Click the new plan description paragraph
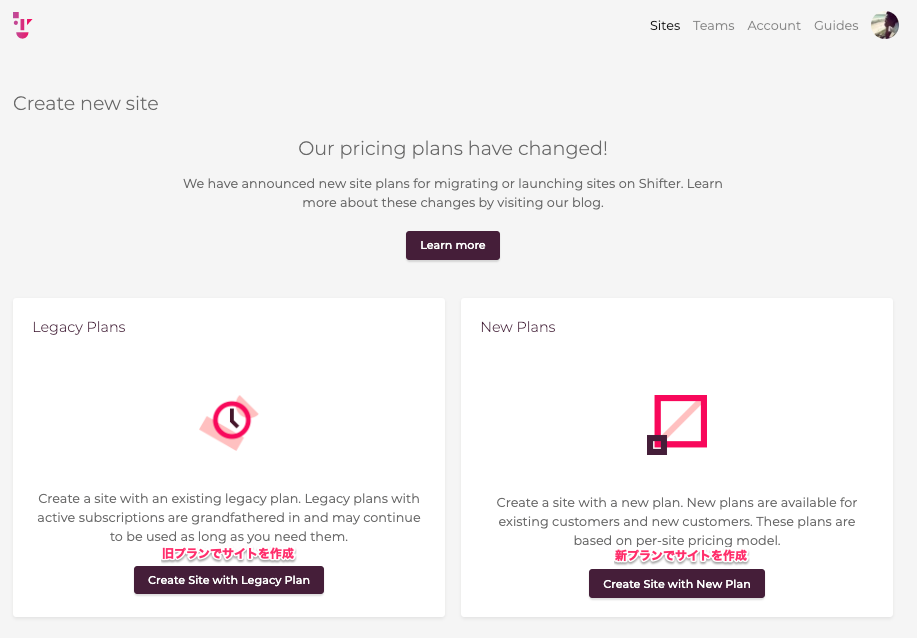This screenshot has height=638, width=917. (677, 521)
